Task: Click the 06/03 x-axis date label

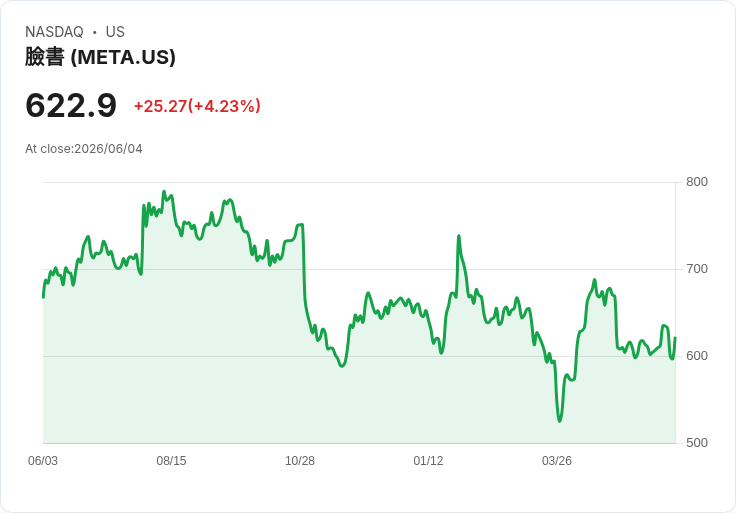Action: 43,460
